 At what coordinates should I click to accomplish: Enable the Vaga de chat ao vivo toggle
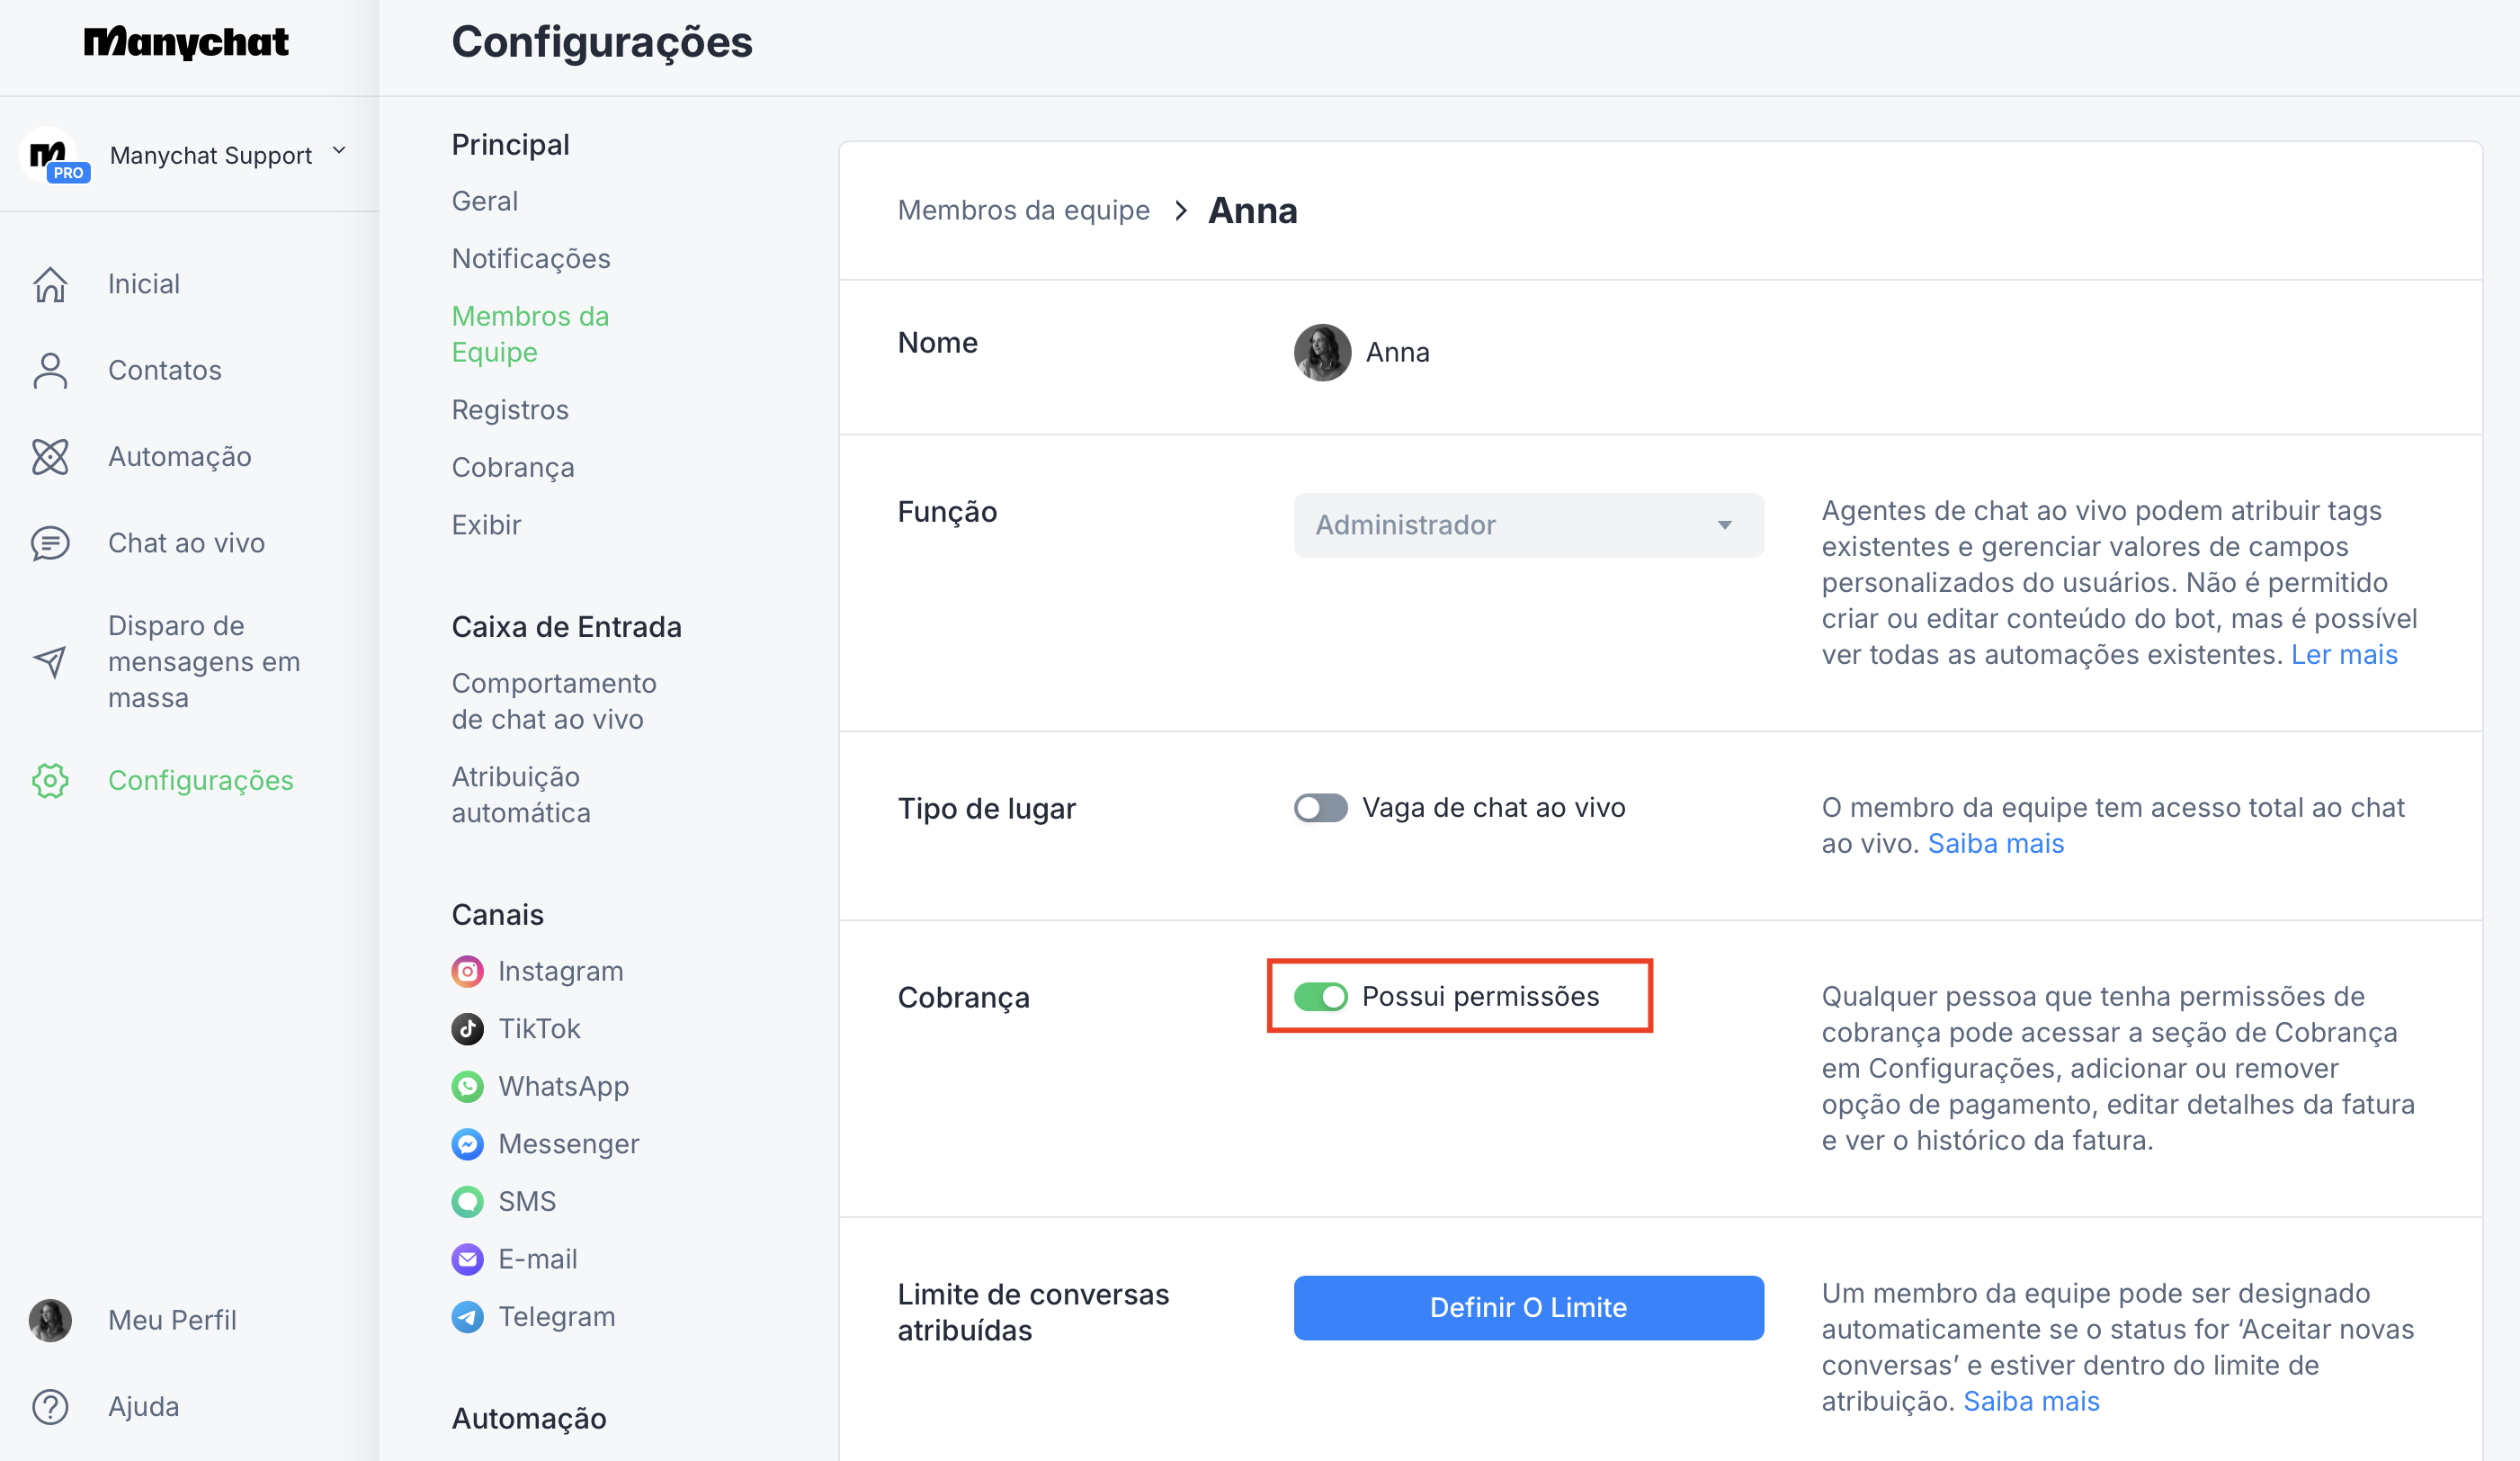click(1320, 808)
